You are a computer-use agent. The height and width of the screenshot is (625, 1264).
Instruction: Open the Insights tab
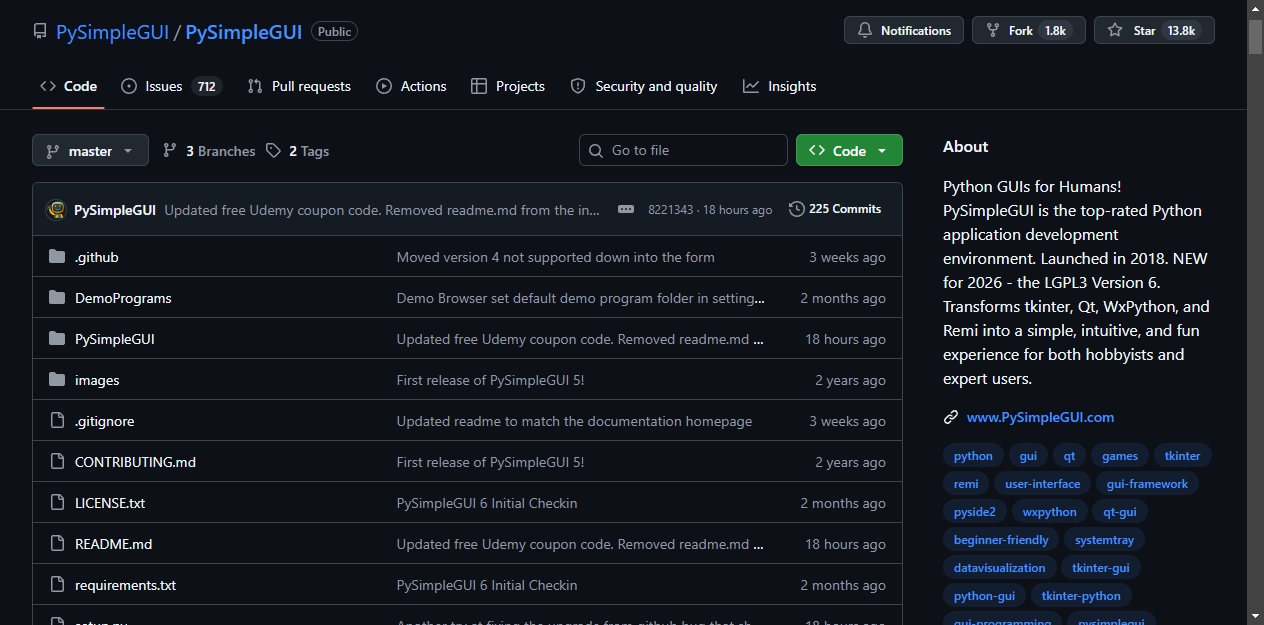tap(780, 86)
